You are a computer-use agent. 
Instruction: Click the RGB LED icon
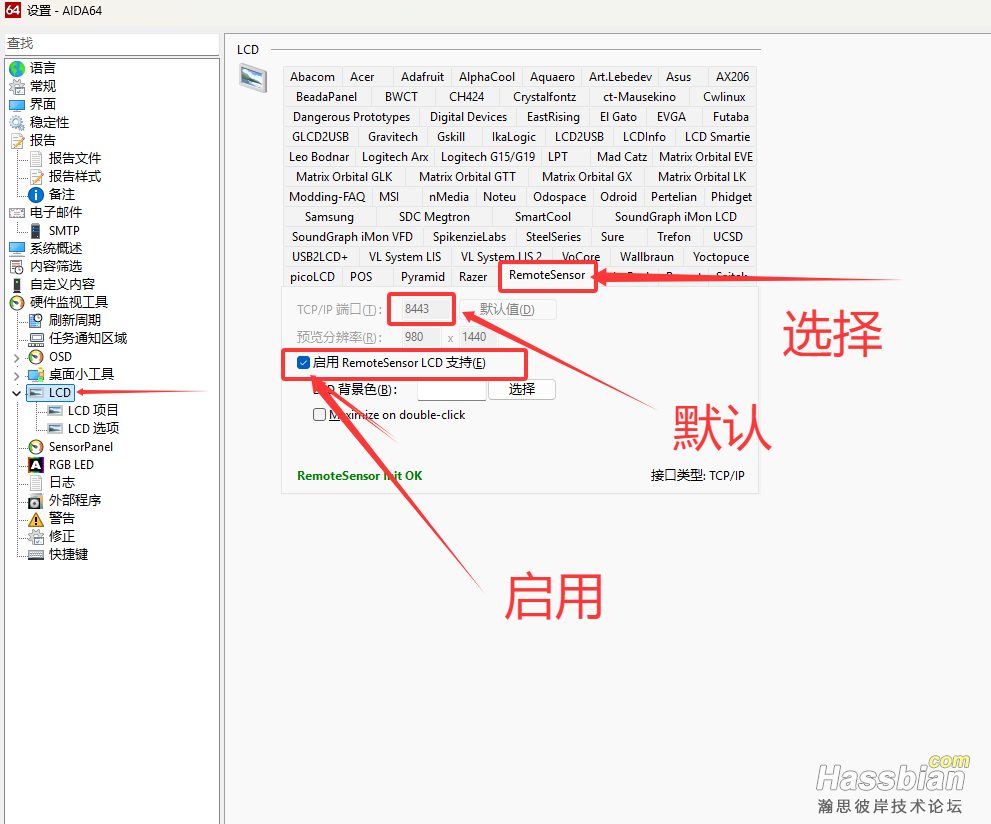pyautogui.click(x=36, y=465)
